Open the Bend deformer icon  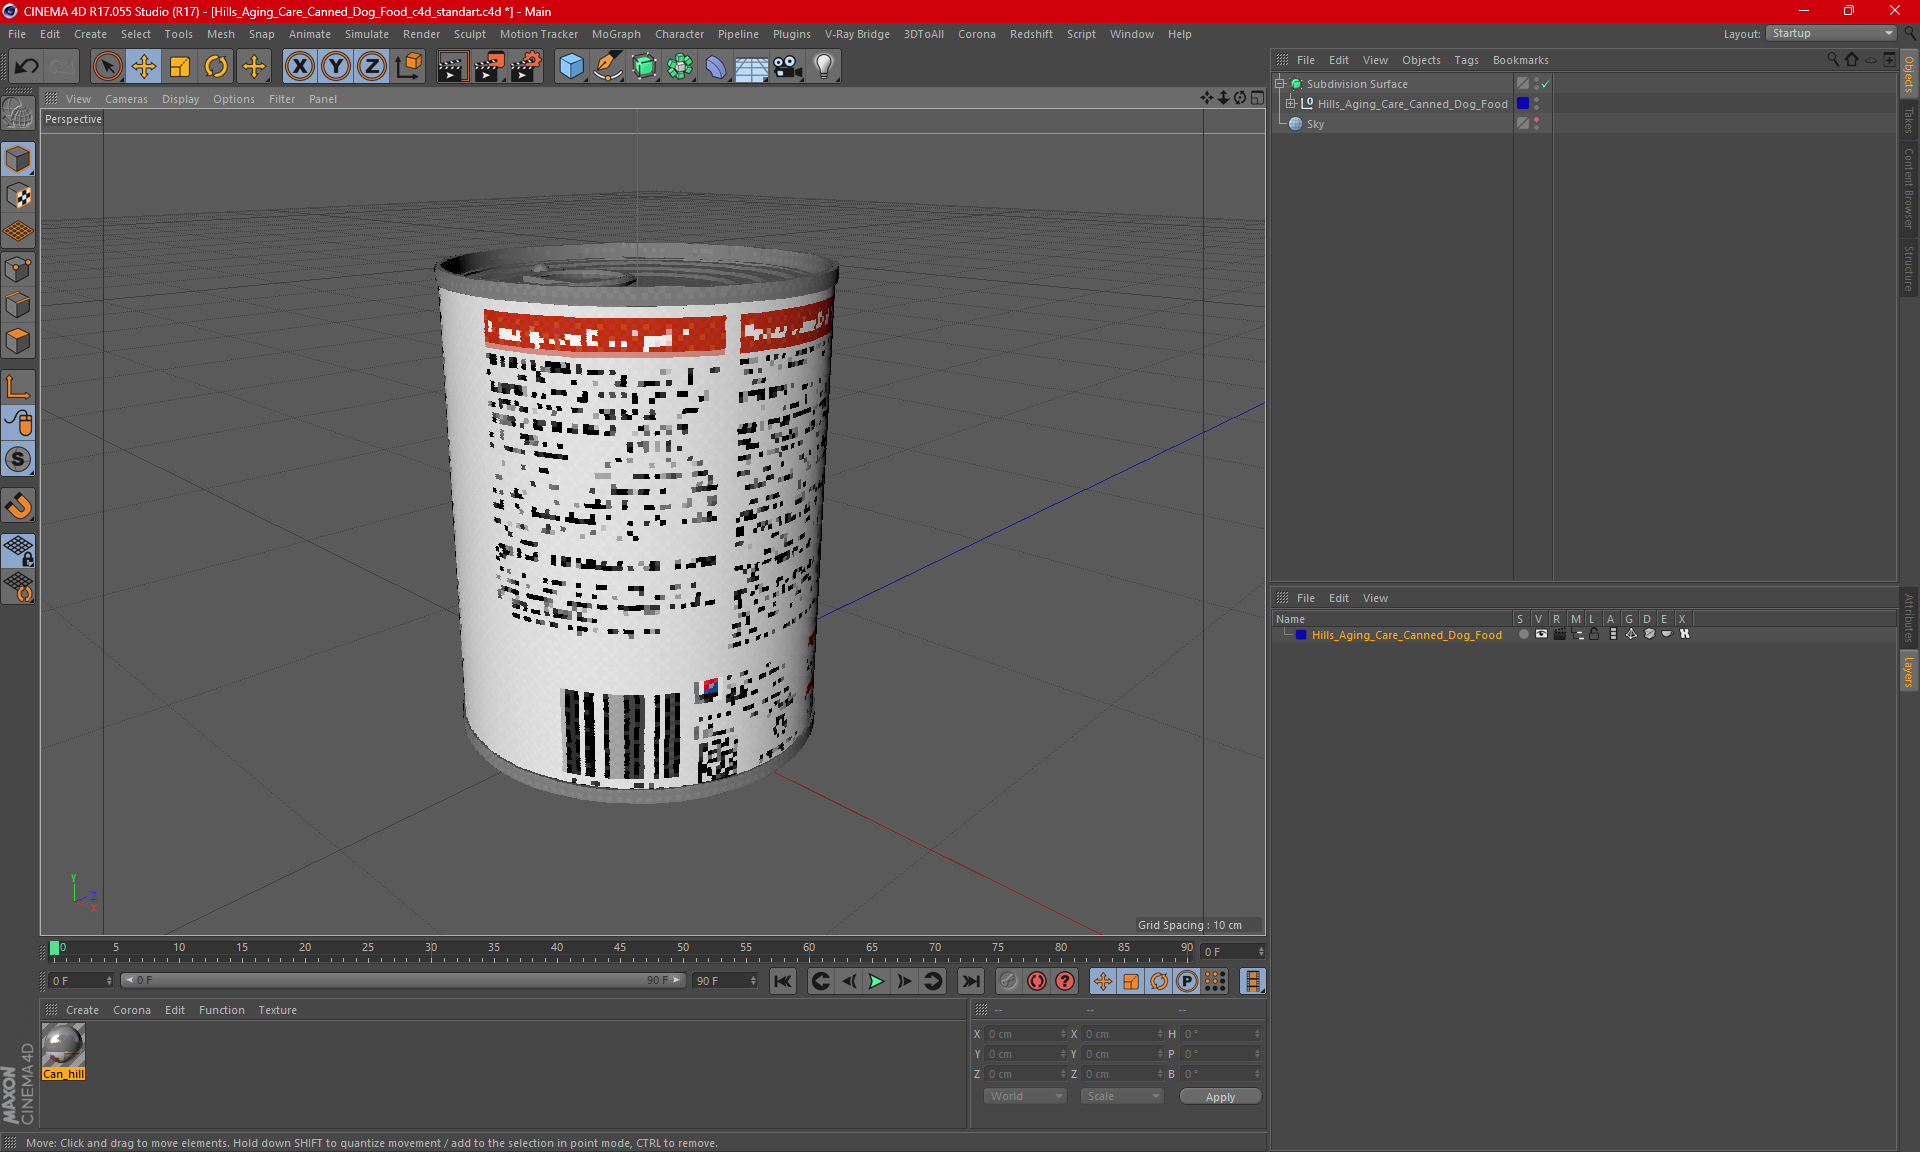click(x=716, y=67)
